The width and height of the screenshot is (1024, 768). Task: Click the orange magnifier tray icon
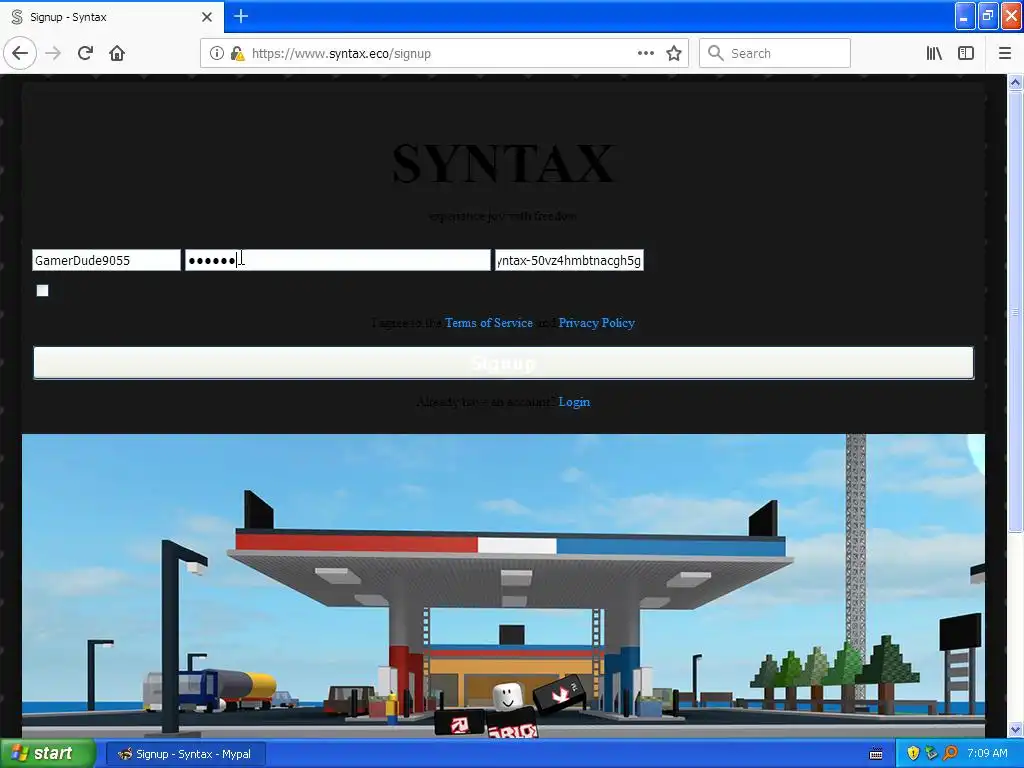pos(950,754)
